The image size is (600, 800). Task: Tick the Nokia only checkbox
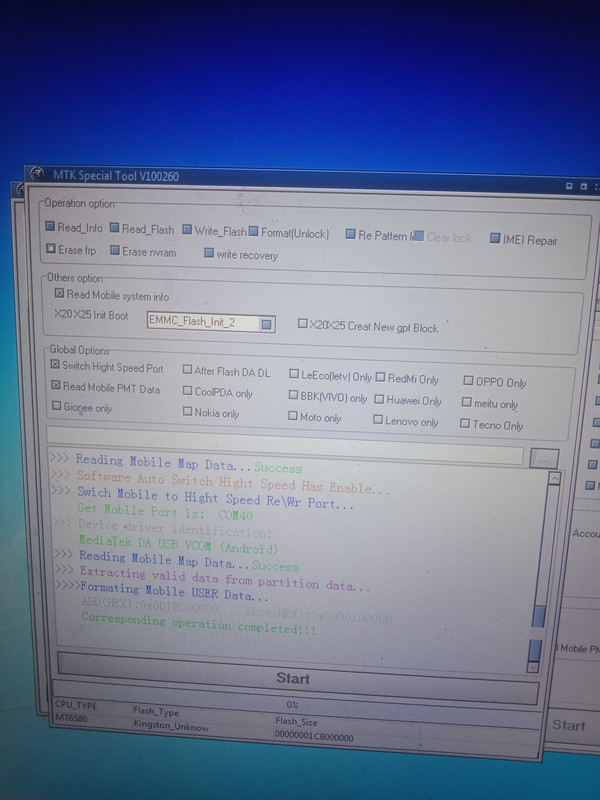tap(187, 411)
